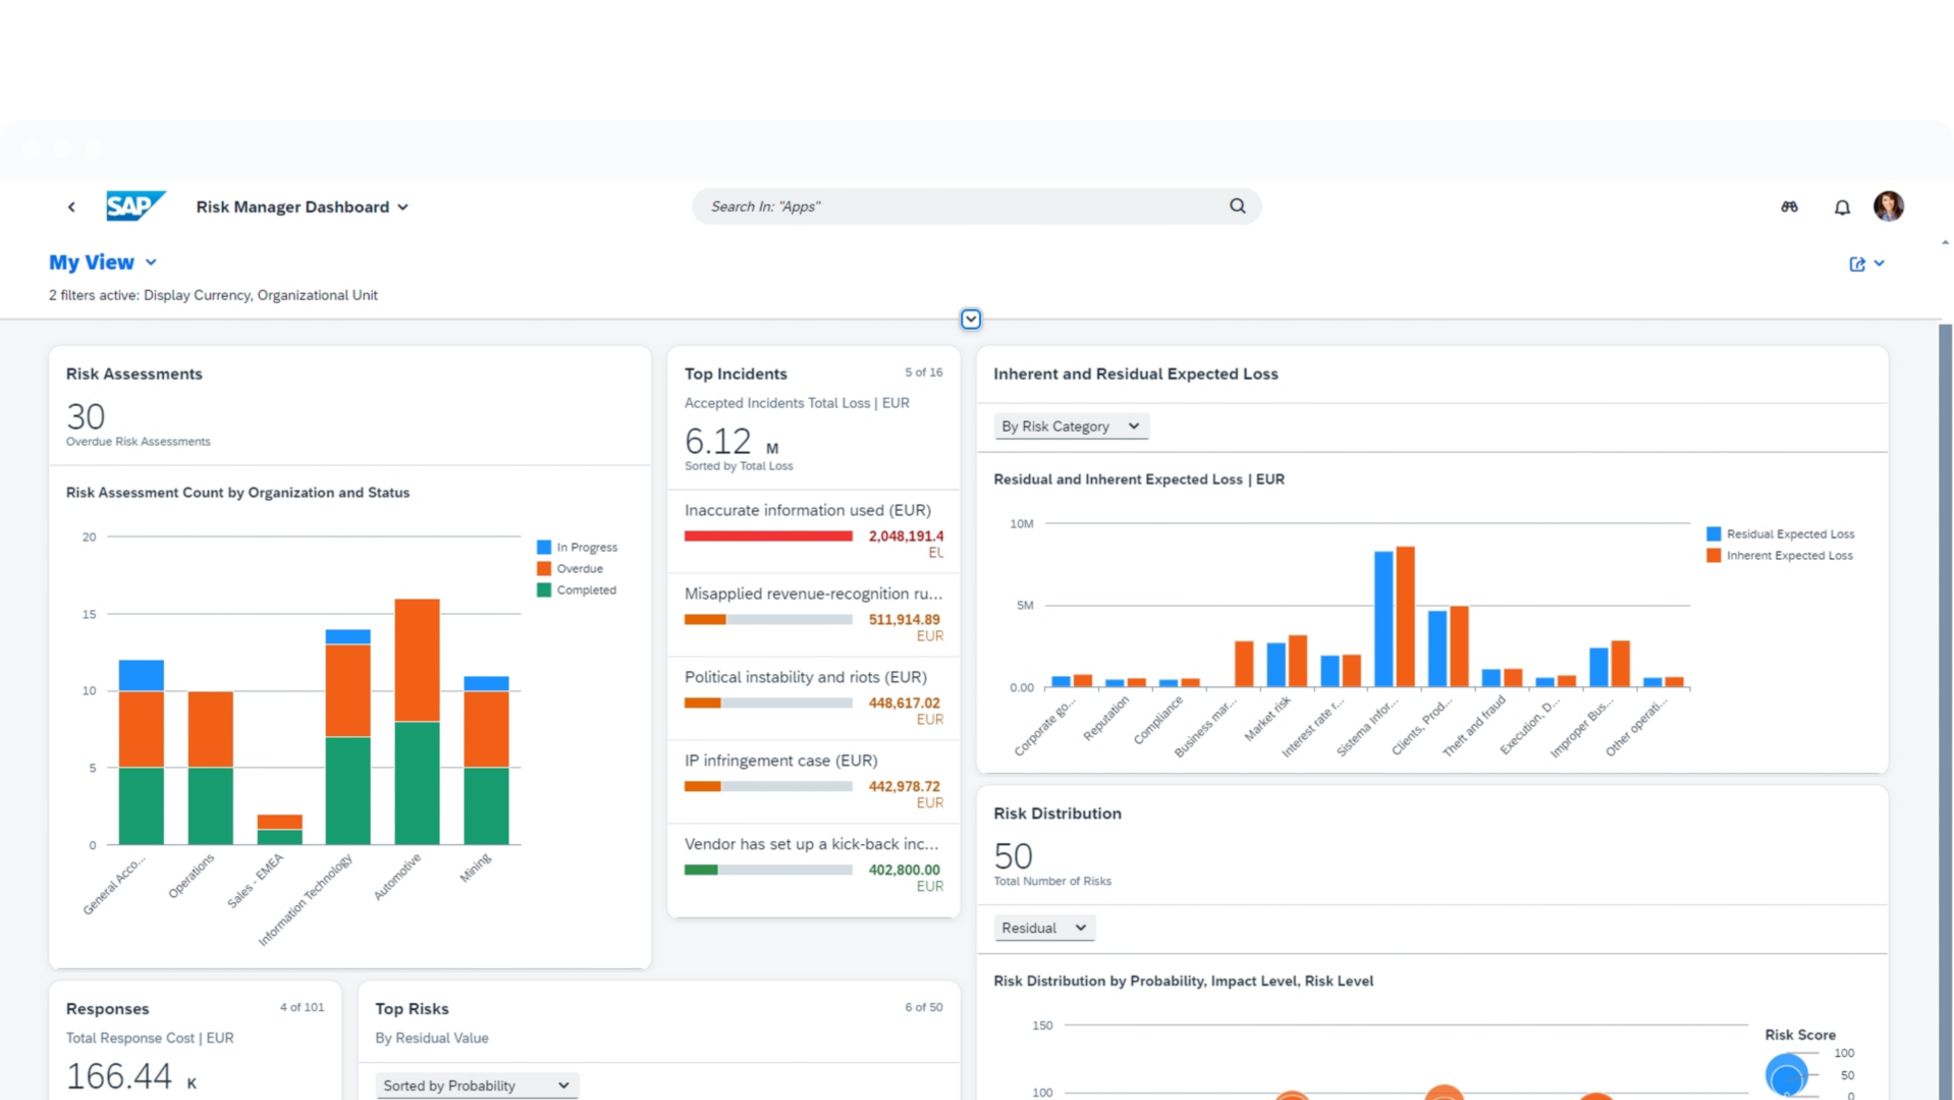Click the back arrow icon
This screenshot has width=1954, height=1100.
click(x=71, y=207)
